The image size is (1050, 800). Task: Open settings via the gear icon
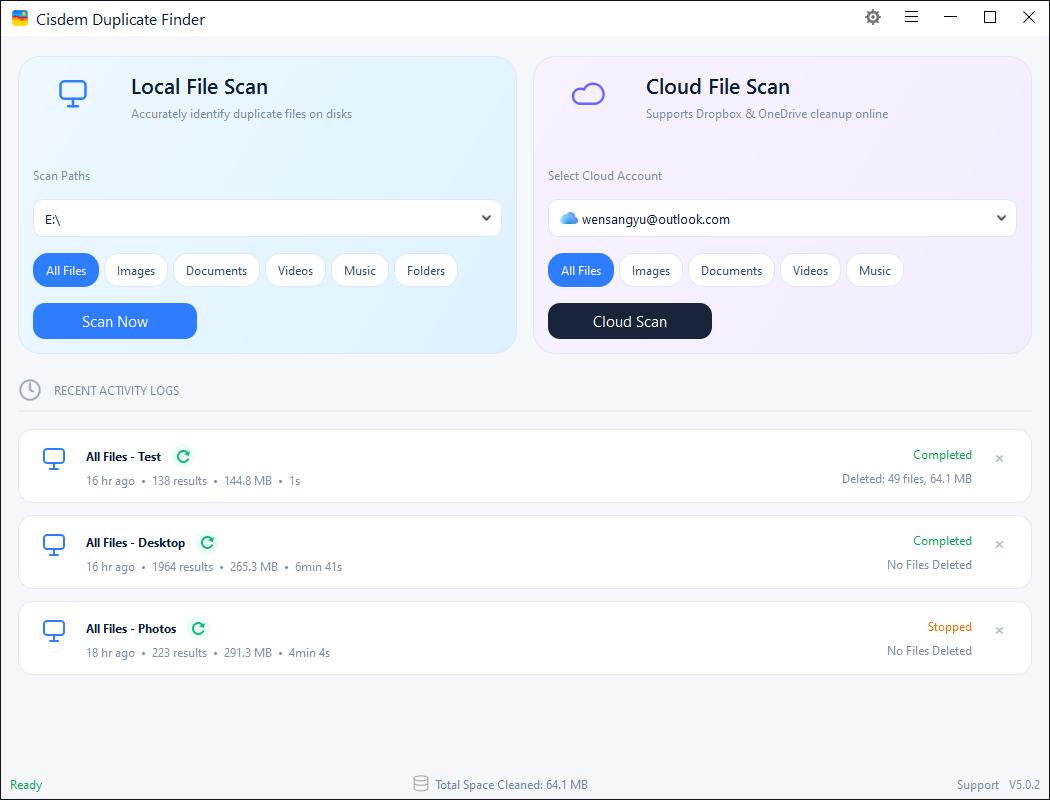(873, 17)
